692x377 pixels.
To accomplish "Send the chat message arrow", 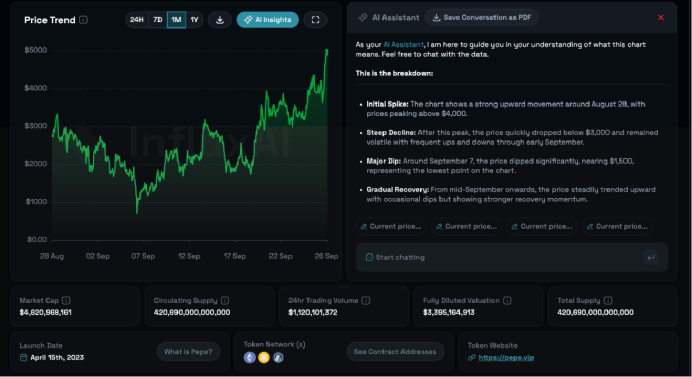I will (651, 257).
